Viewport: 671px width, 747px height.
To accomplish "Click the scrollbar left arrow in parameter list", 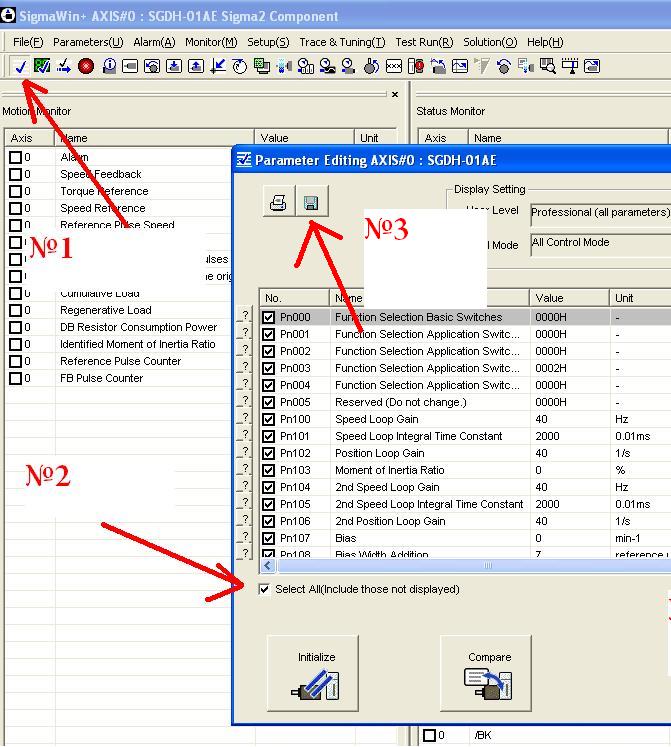I will 267,565.
